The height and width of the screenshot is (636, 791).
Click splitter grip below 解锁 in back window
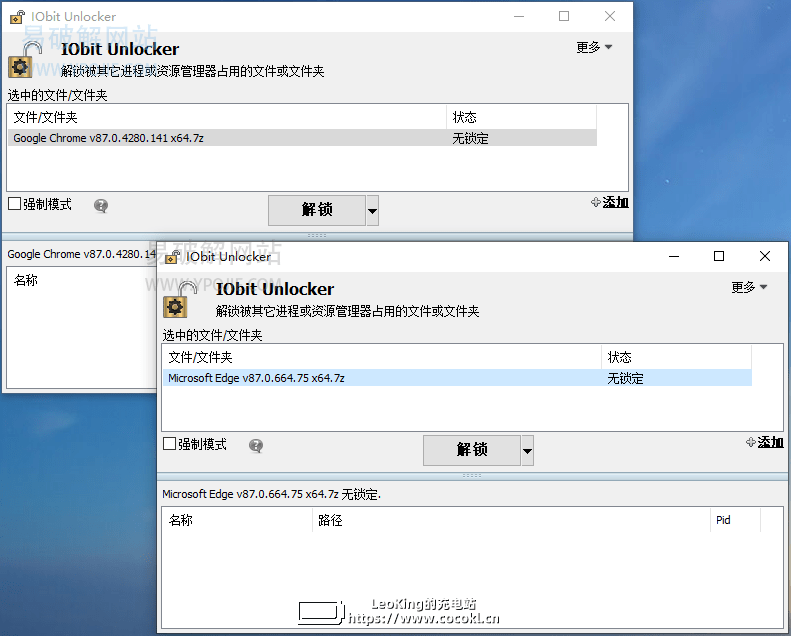[317, 236]
